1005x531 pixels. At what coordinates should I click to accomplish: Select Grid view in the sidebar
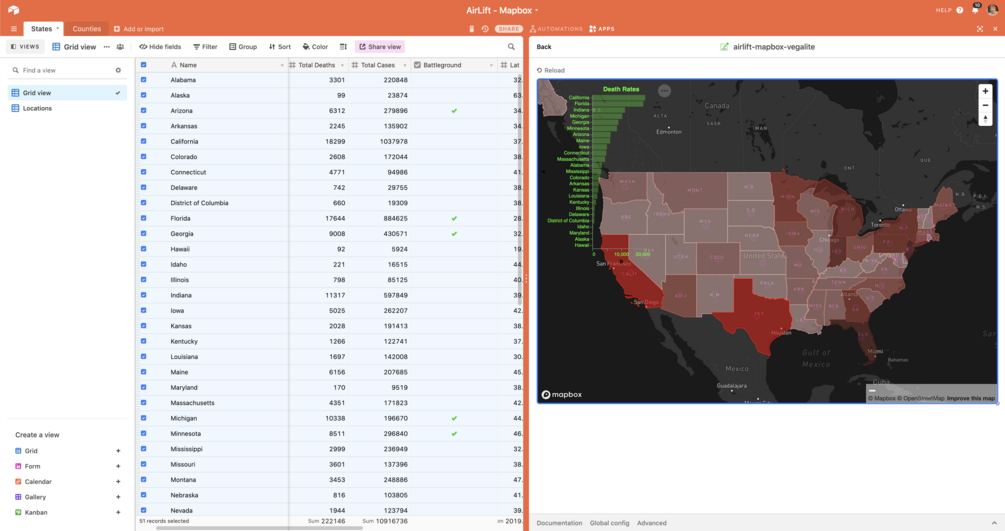click(67, 93)
